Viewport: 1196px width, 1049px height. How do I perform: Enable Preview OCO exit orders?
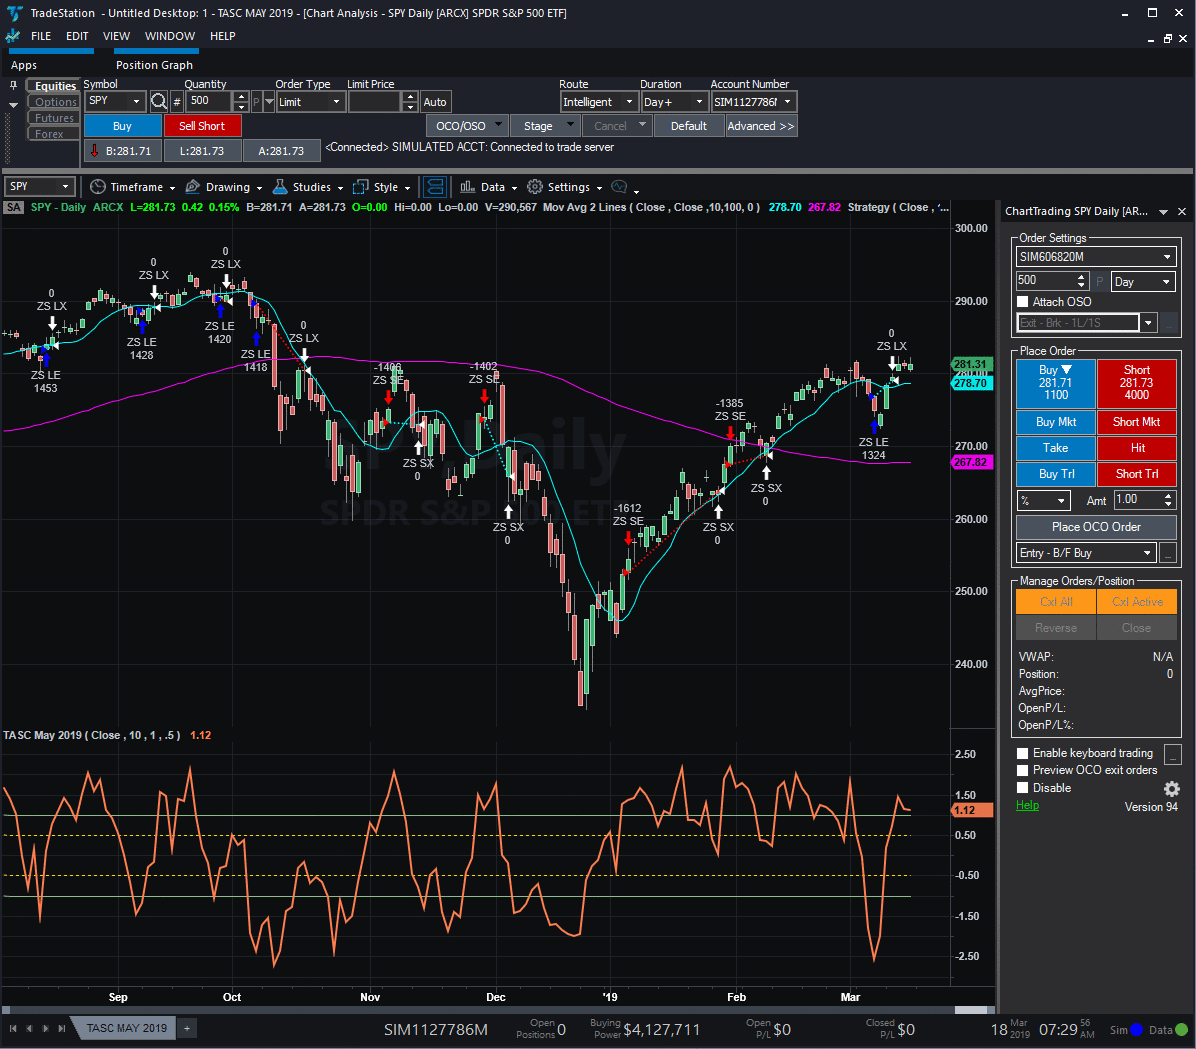(1022, 770)
